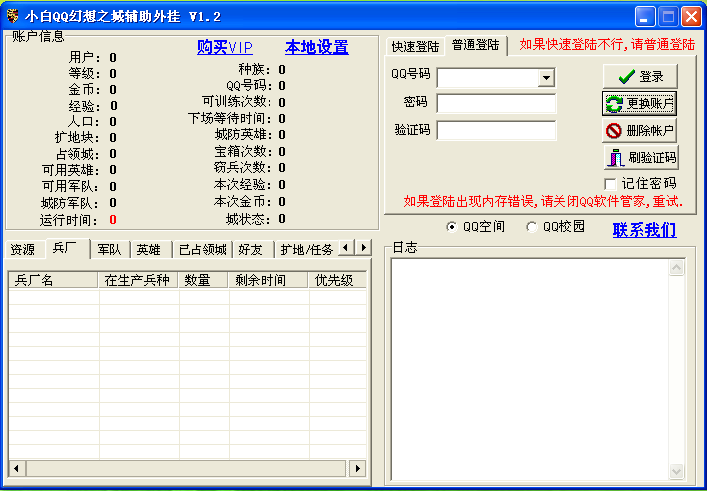Toggle the 记住密码 checkbox
Screen dimensions: 707x491
point(610,184)
